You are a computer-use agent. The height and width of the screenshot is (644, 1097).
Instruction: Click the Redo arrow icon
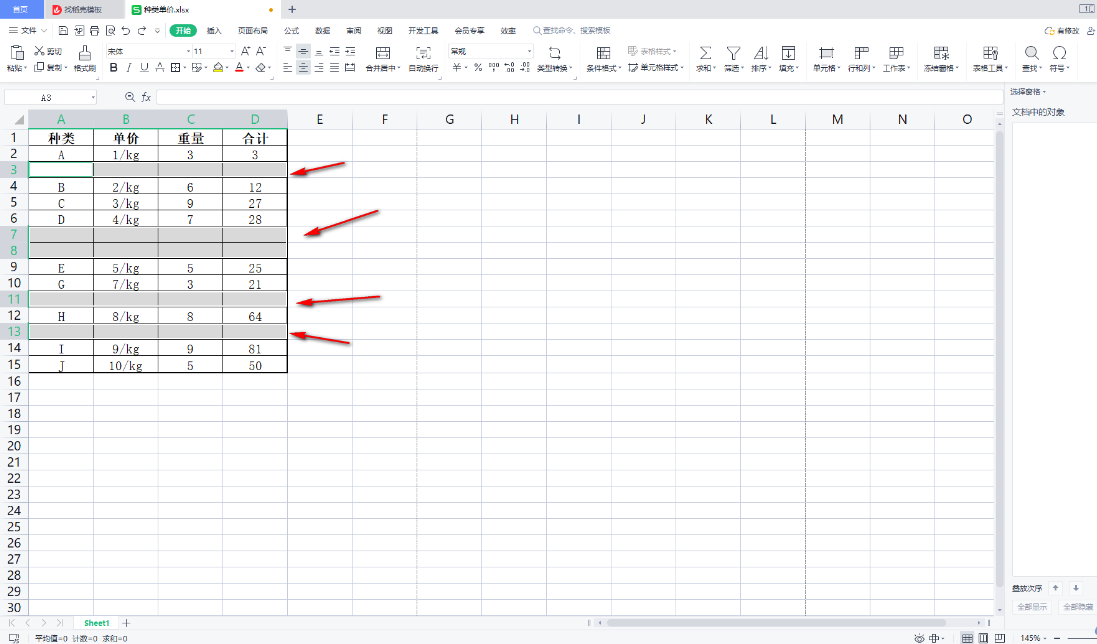click(x=142, y=31)
